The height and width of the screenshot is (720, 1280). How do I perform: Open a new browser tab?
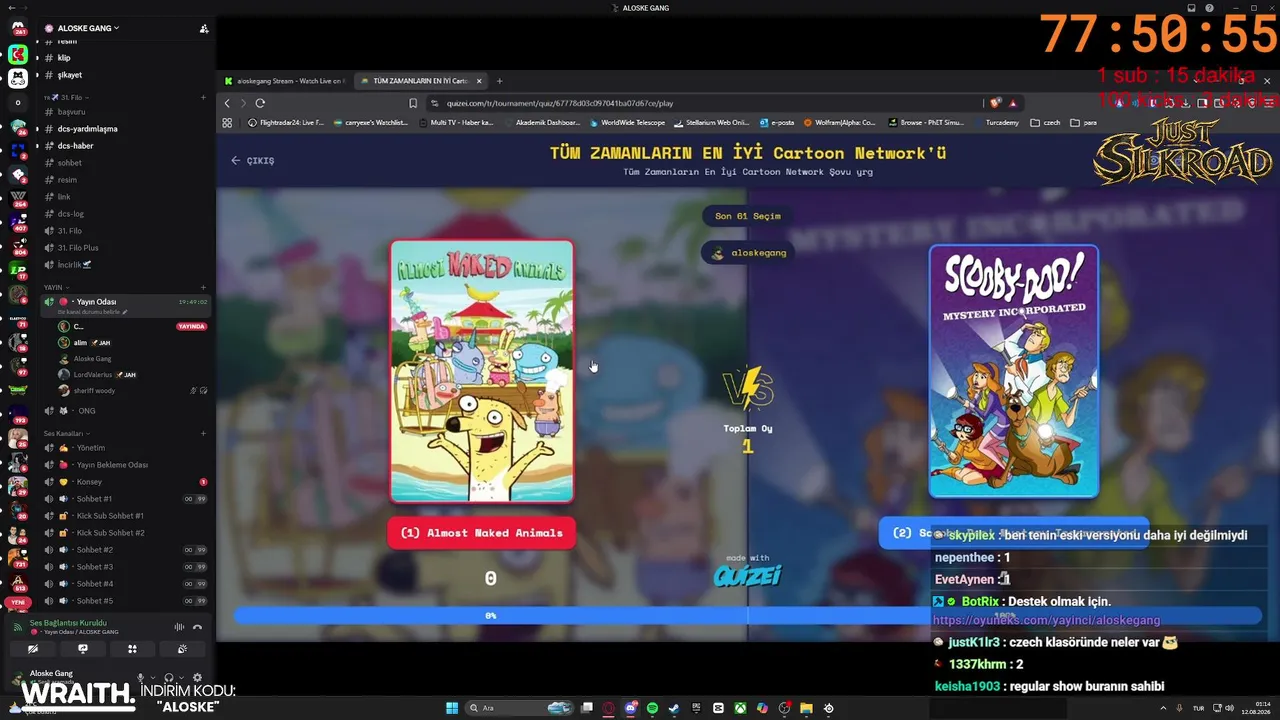click(499, 81)
